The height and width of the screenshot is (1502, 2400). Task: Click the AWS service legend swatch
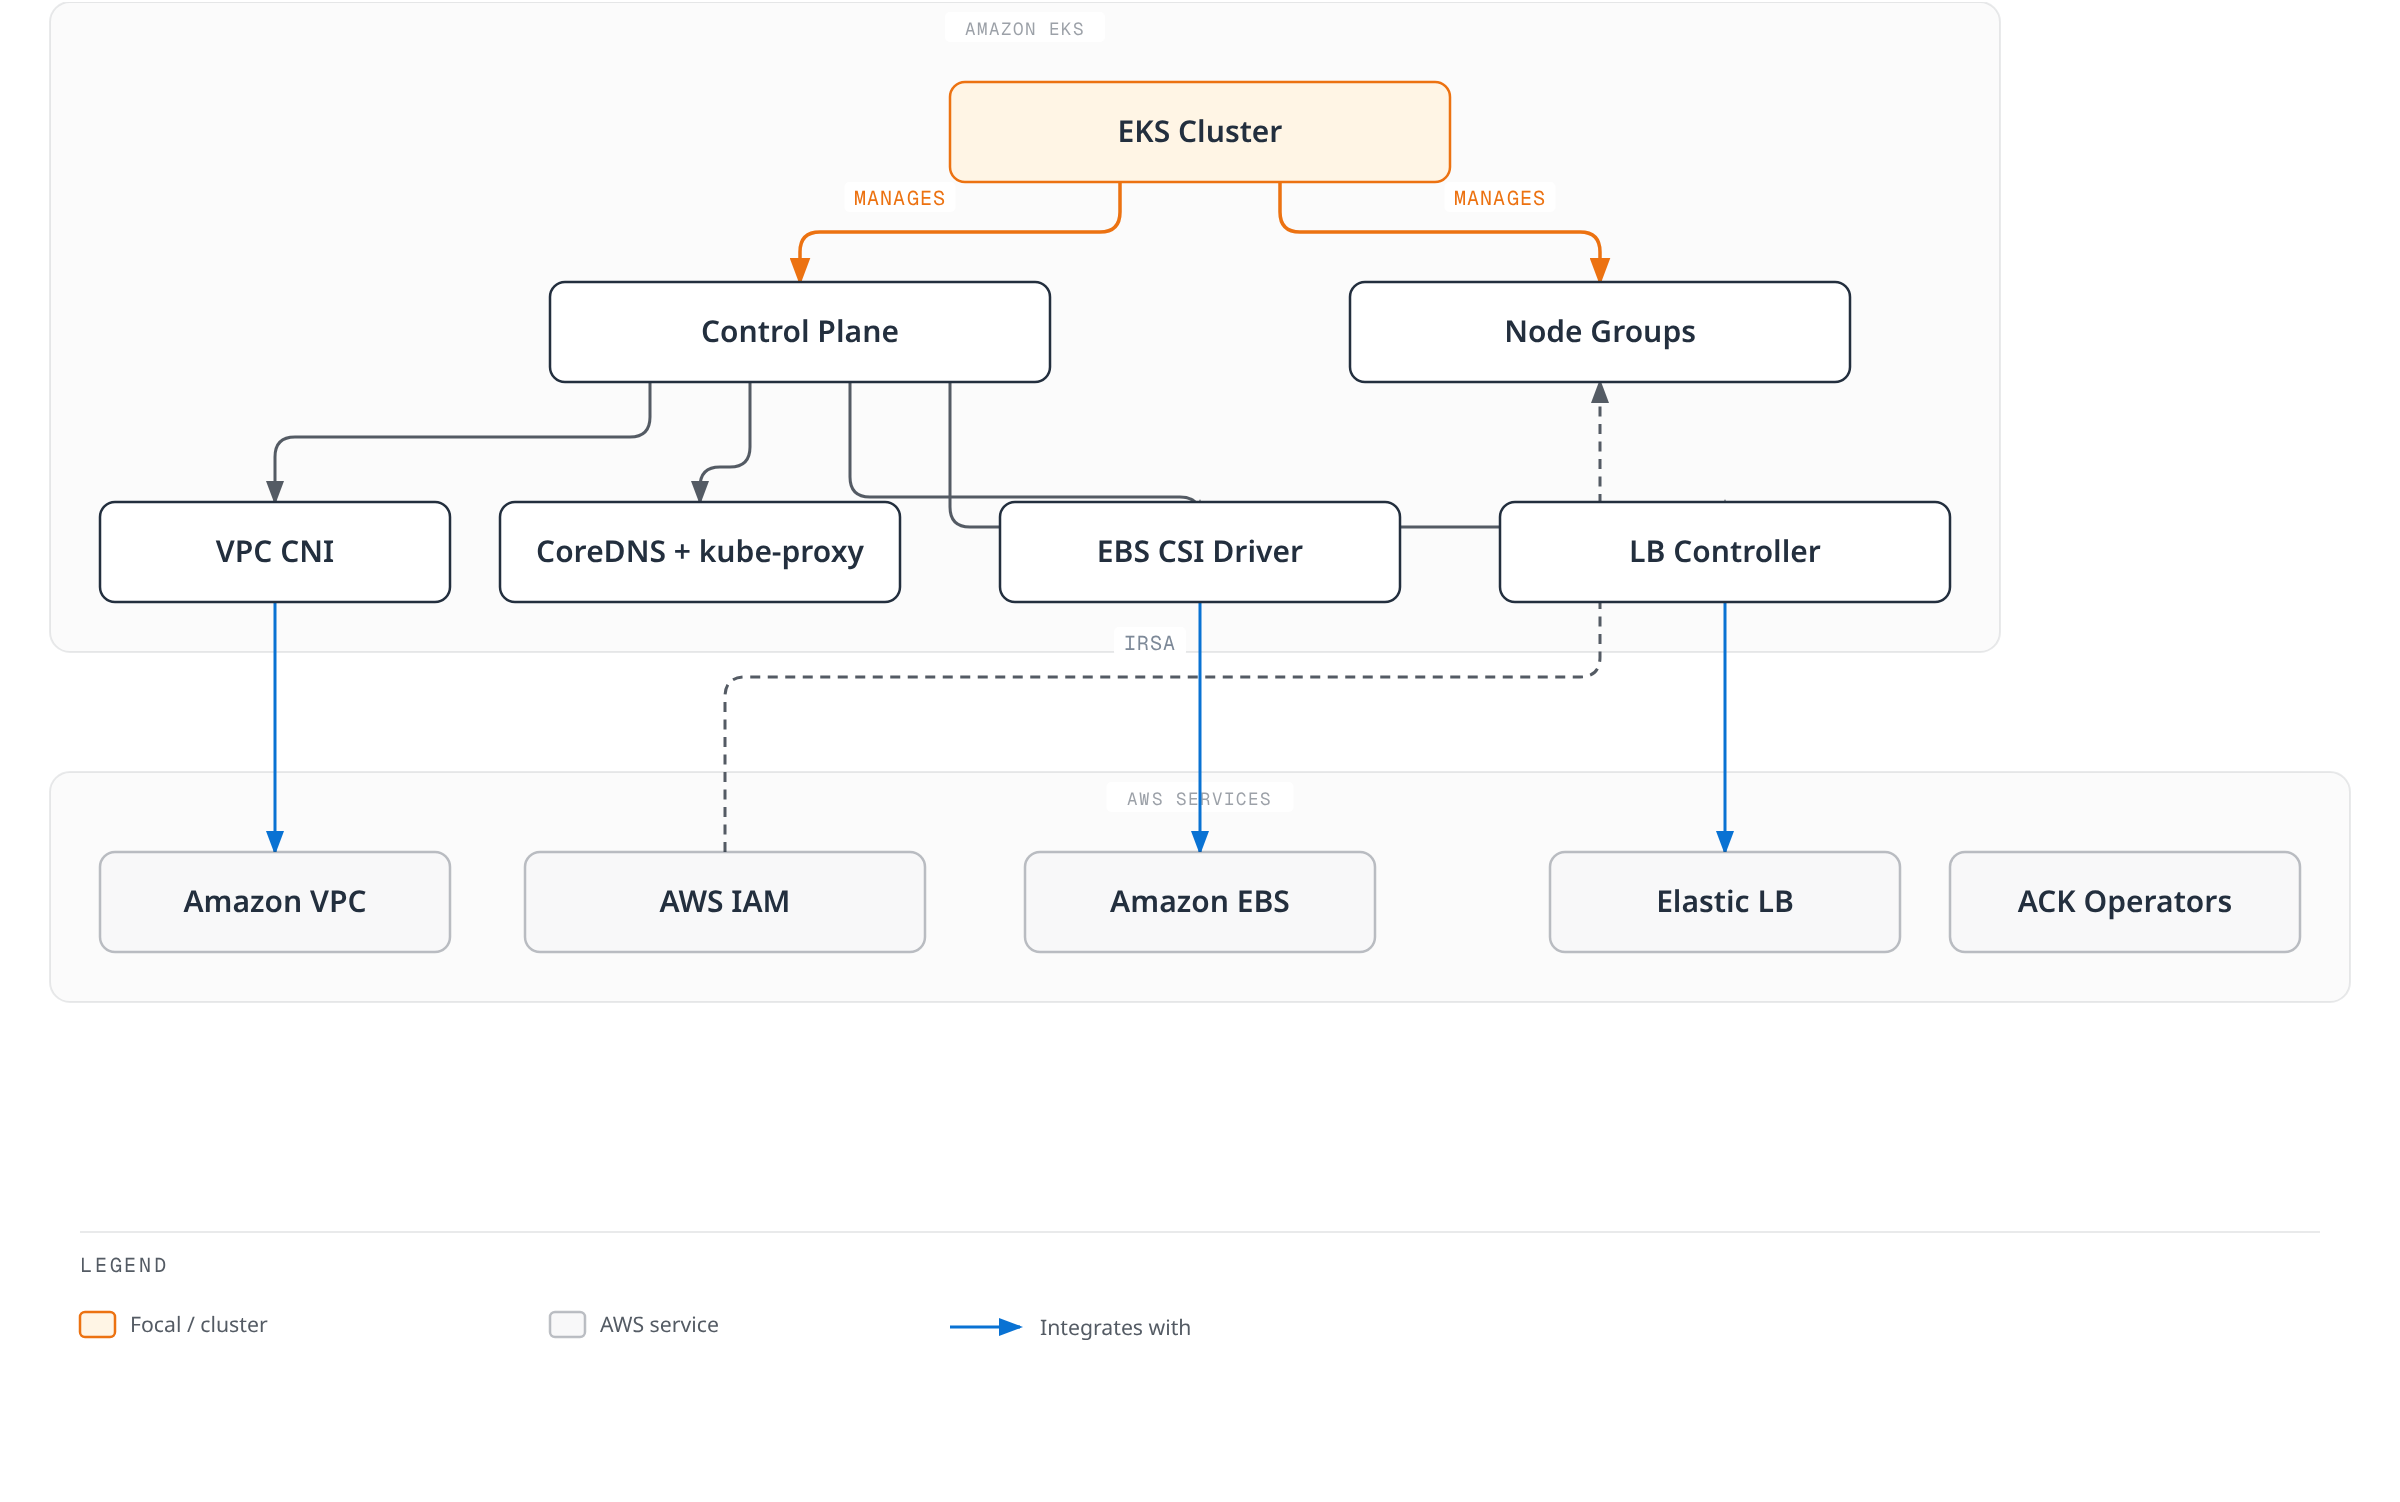tap(567, 1324)
